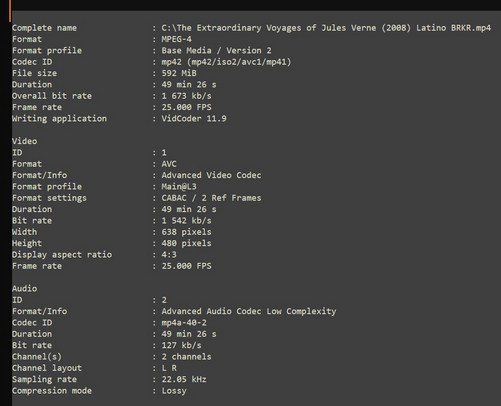
Task: Select the 22.05 kHz sampling rate value
Action: [184, 379]
